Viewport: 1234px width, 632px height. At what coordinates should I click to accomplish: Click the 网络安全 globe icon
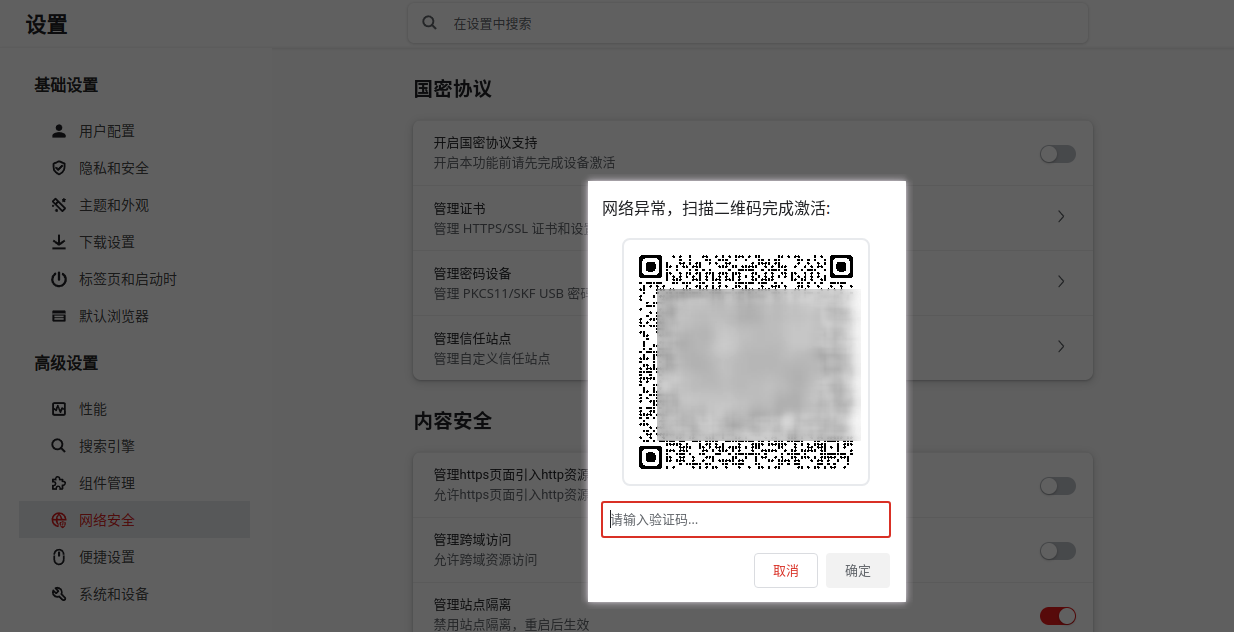point(59,520)
